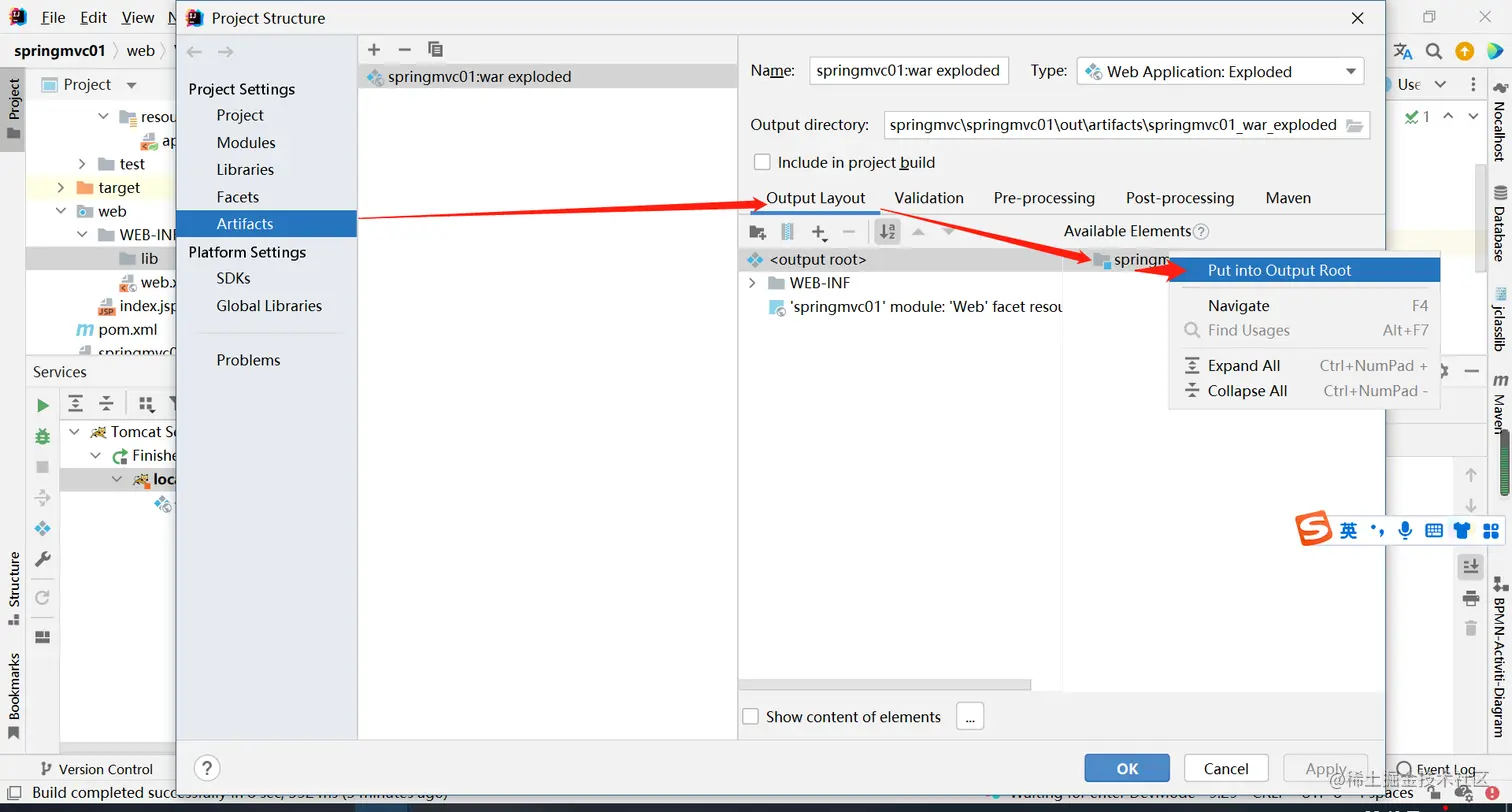This screenshot has width=1512, height=812.
Task: Click the OK button
Action: point(1127,768)
